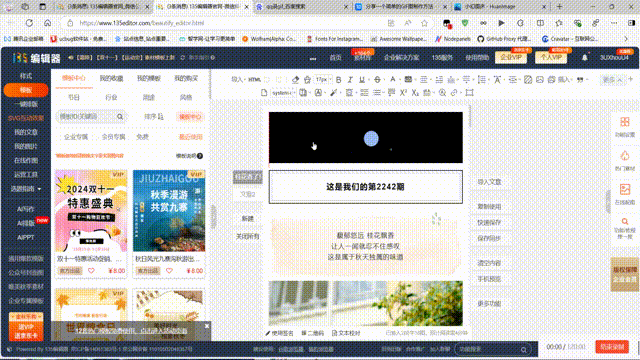Click the 企业VIP button

point(511,58)
